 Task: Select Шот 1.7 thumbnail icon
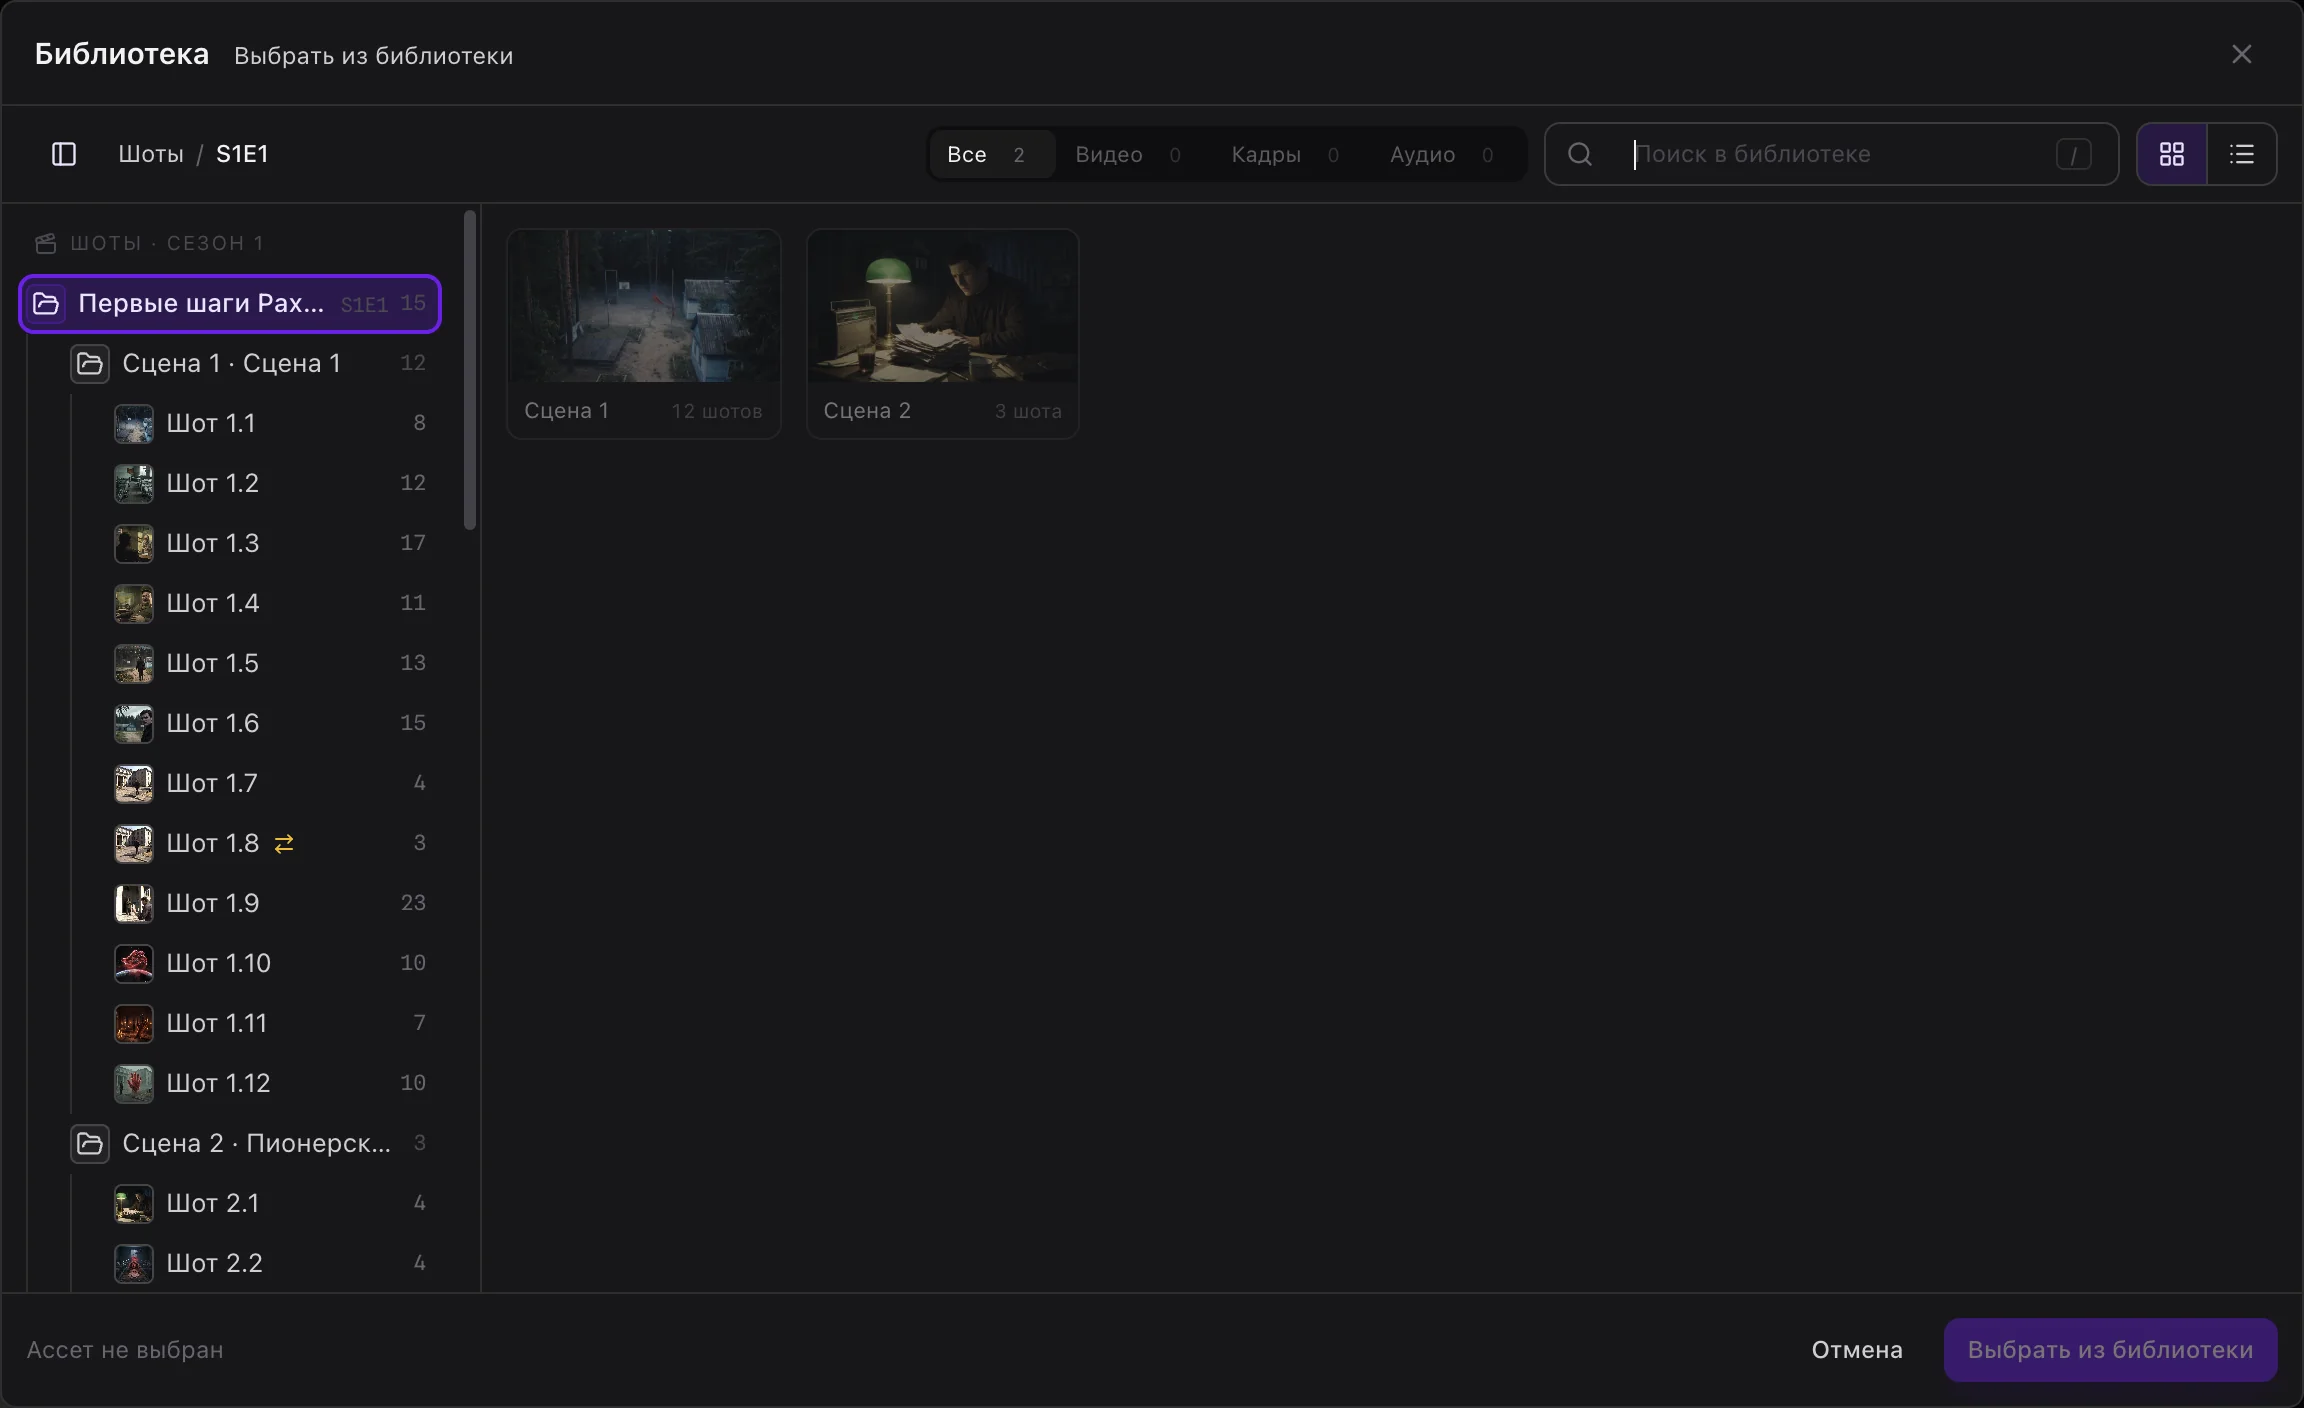[134, 783]
